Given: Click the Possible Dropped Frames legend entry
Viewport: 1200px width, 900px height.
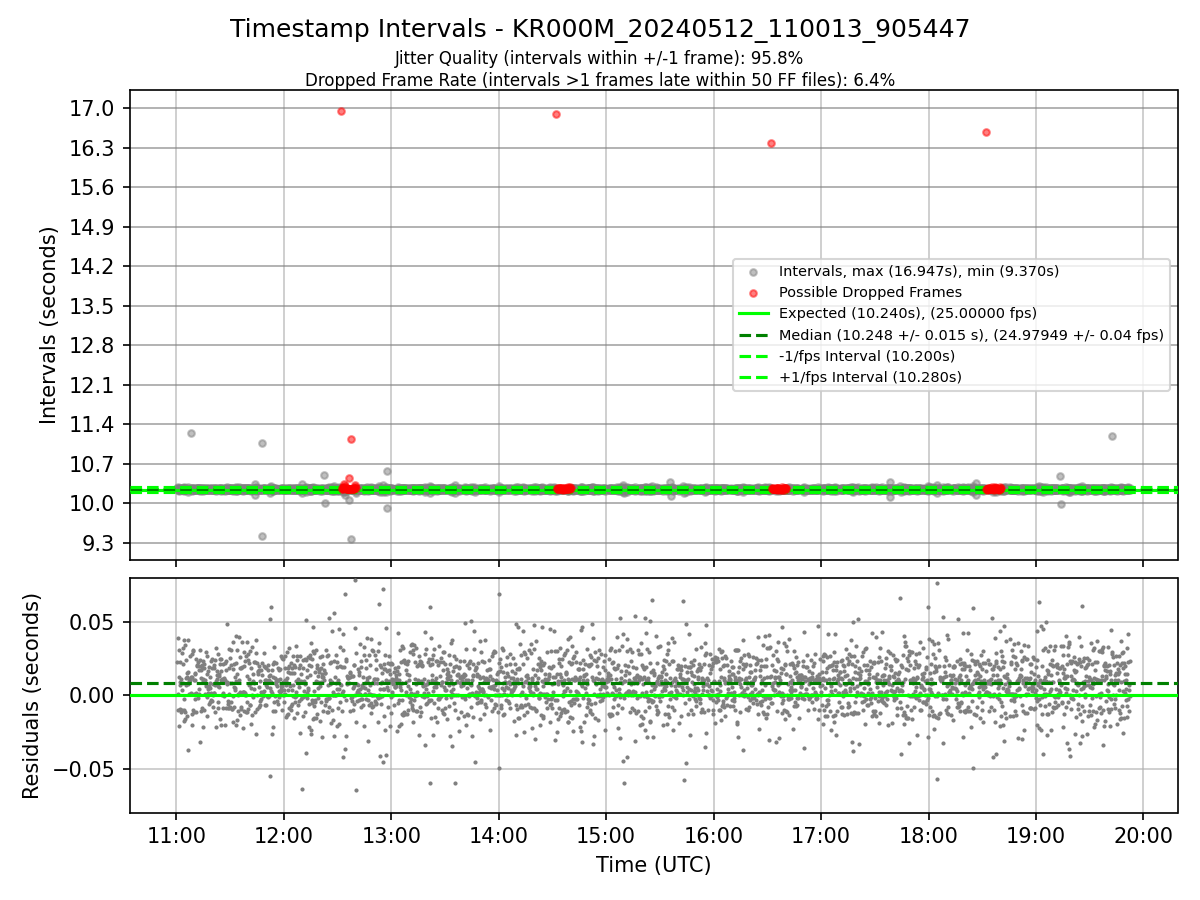Looking at the screenshot, I should pyautogui.click(x=870, y=292).
